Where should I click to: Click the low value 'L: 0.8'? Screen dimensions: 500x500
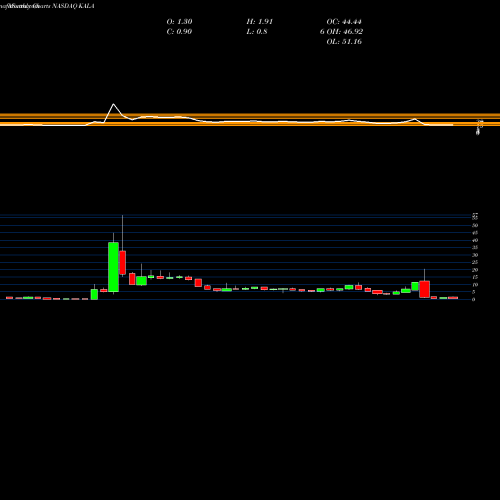(257, 32)
